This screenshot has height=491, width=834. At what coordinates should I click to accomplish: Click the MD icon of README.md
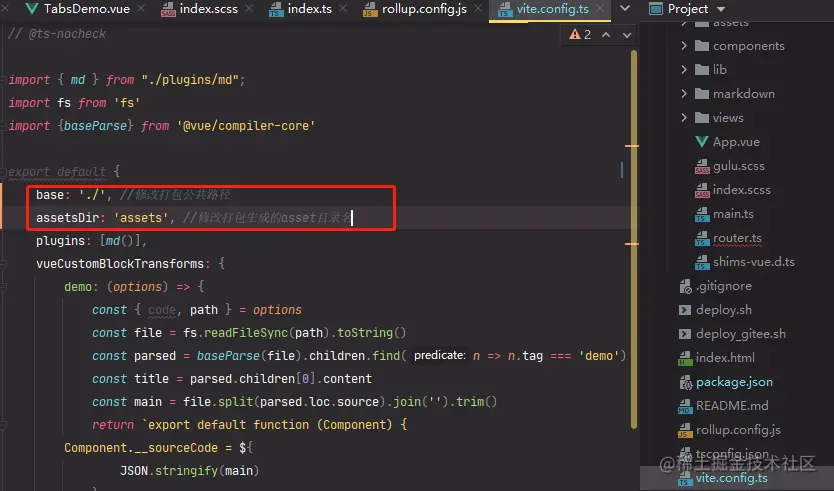(685, 406)
